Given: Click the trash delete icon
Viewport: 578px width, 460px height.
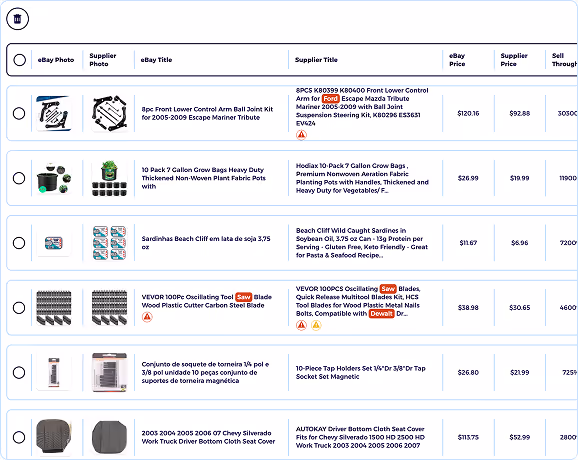Looking at the screenshot, I should [x=17, y=19].
